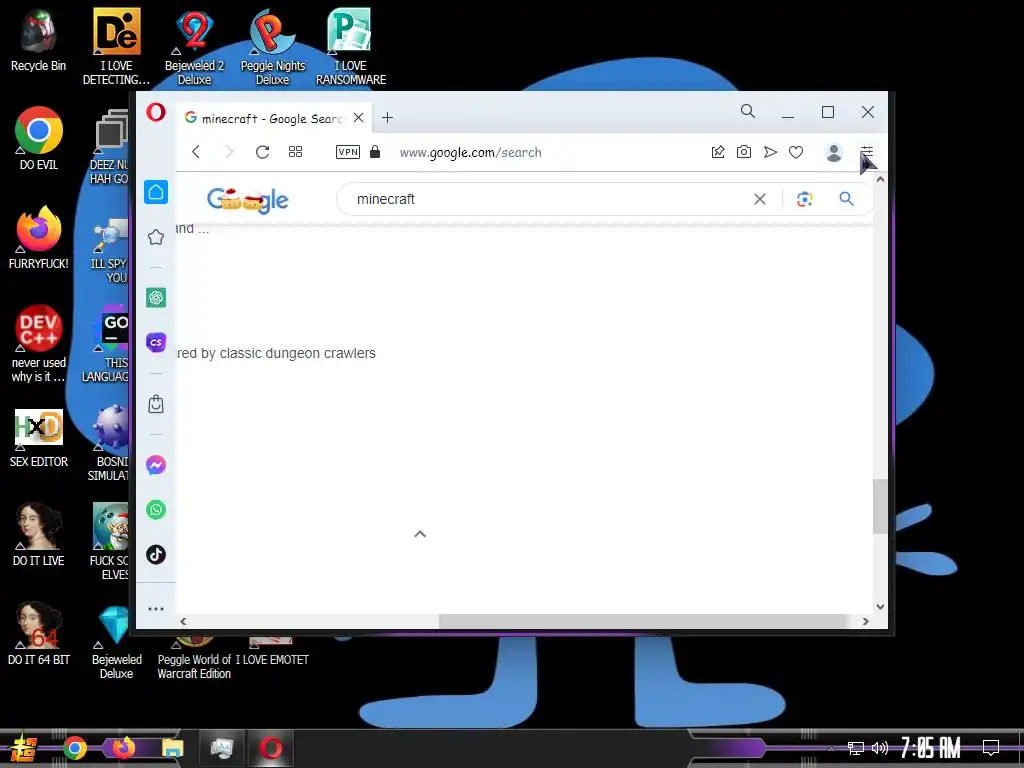Submit search with blue magnifier
Image resolution: width=1024 pixels, height=768 pixels.
coord(846,199)
